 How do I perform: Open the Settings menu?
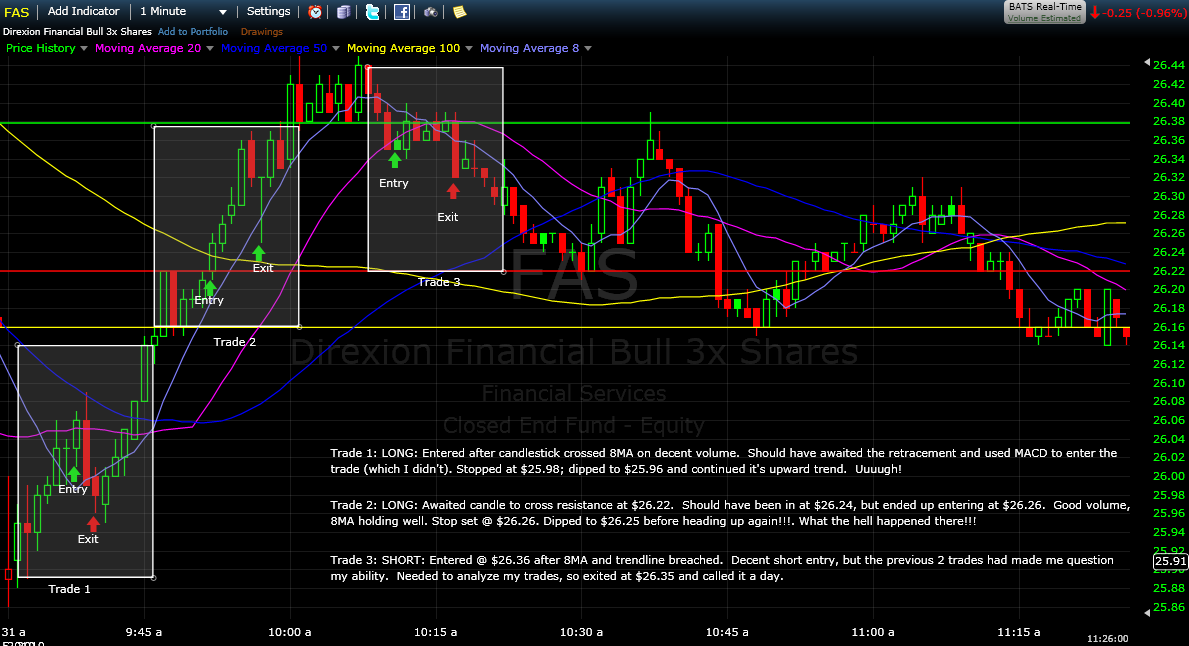(x=268, y=11)
